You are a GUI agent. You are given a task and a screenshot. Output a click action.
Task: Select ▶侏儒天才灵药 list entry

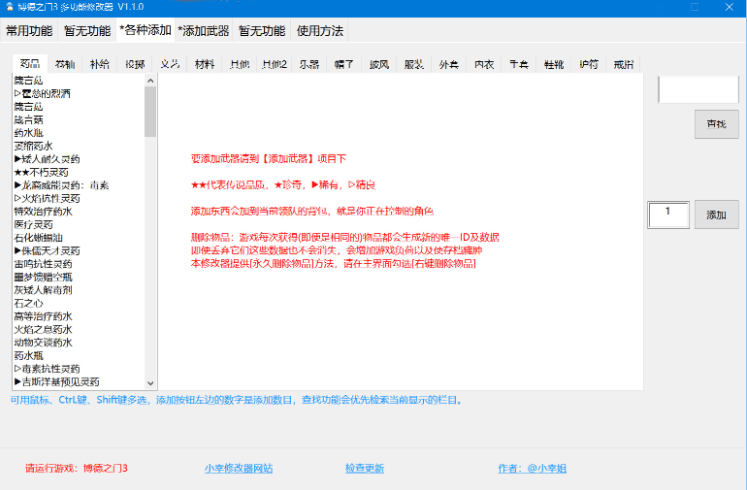[x=79, y=251]
